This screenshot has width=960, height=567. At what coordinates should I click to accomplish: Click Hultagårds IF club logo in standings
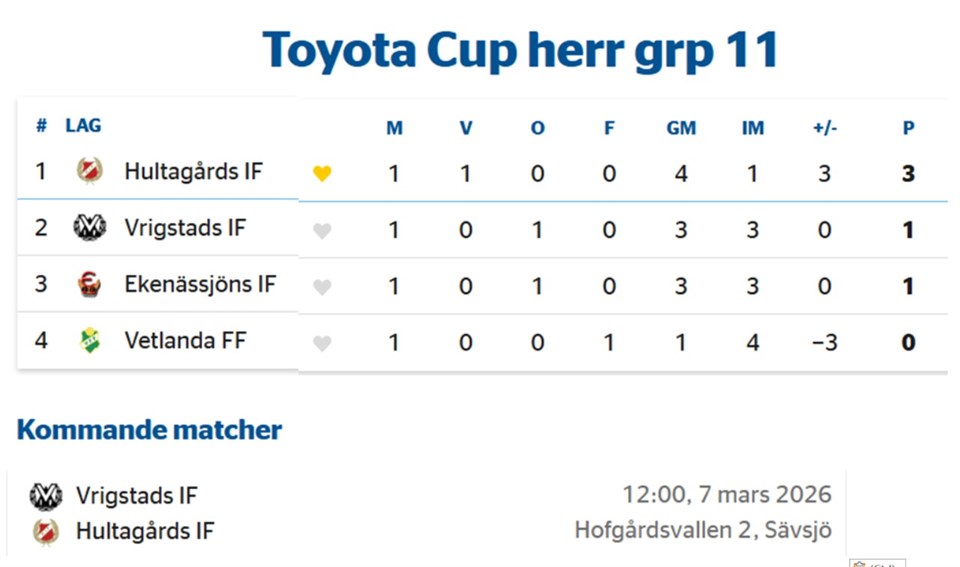[89, 171]
